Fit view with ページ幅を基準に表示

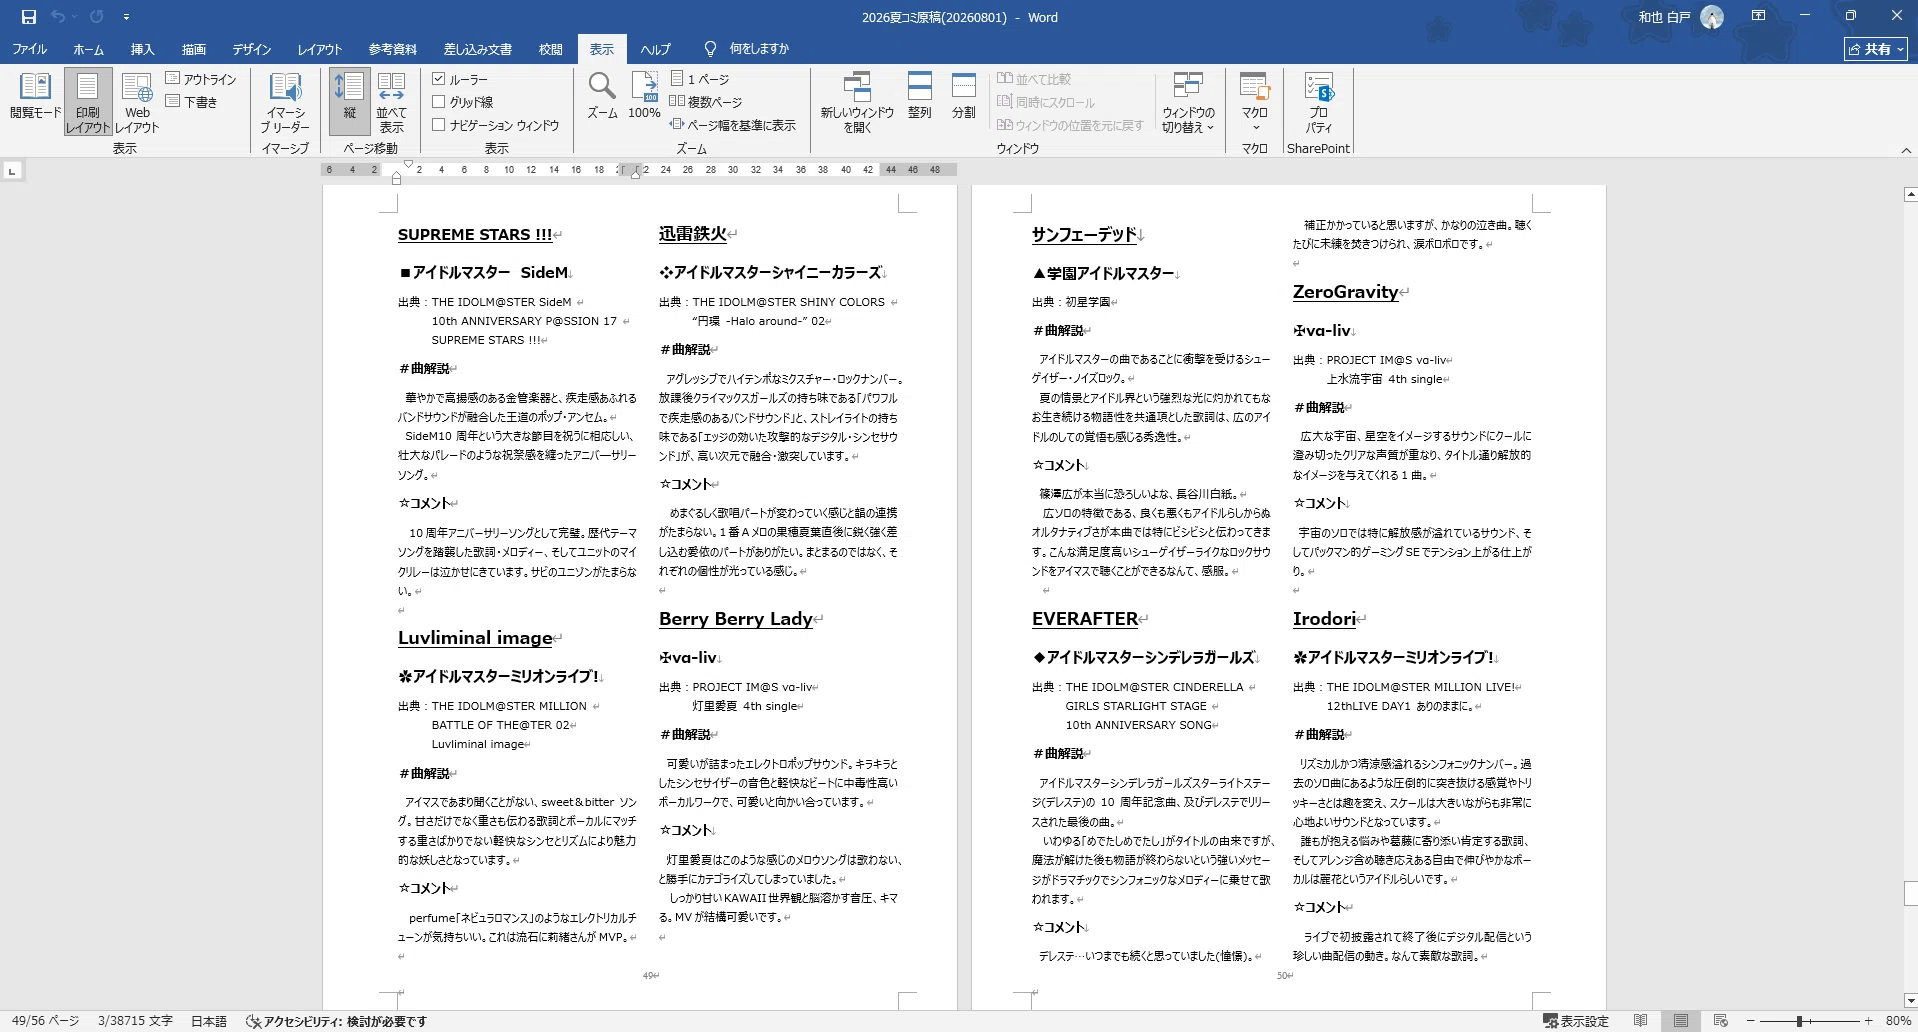tap(733, 125)
